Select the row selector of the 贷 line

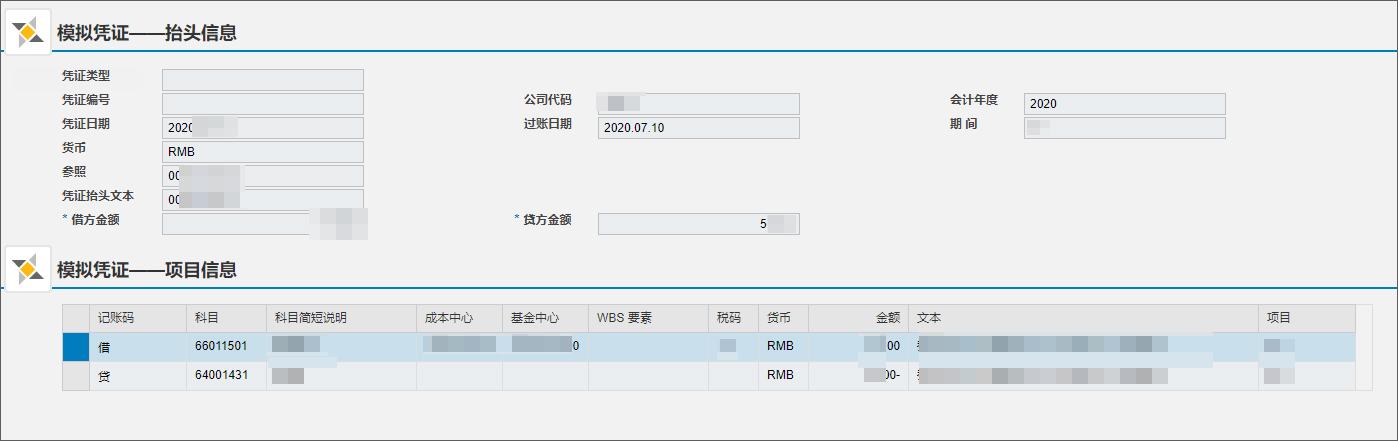(76, 376)
